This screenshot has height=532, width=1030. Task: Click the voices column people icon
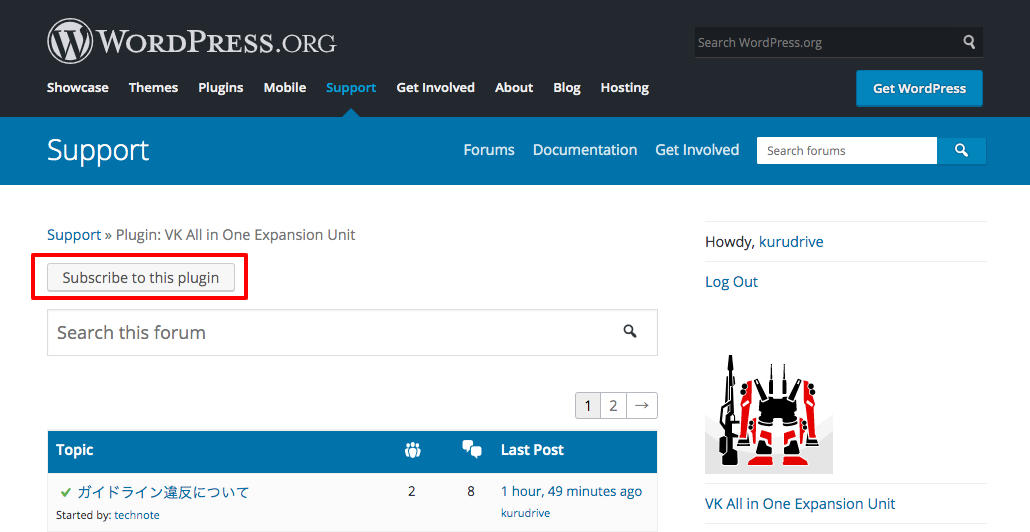point(412,450)
